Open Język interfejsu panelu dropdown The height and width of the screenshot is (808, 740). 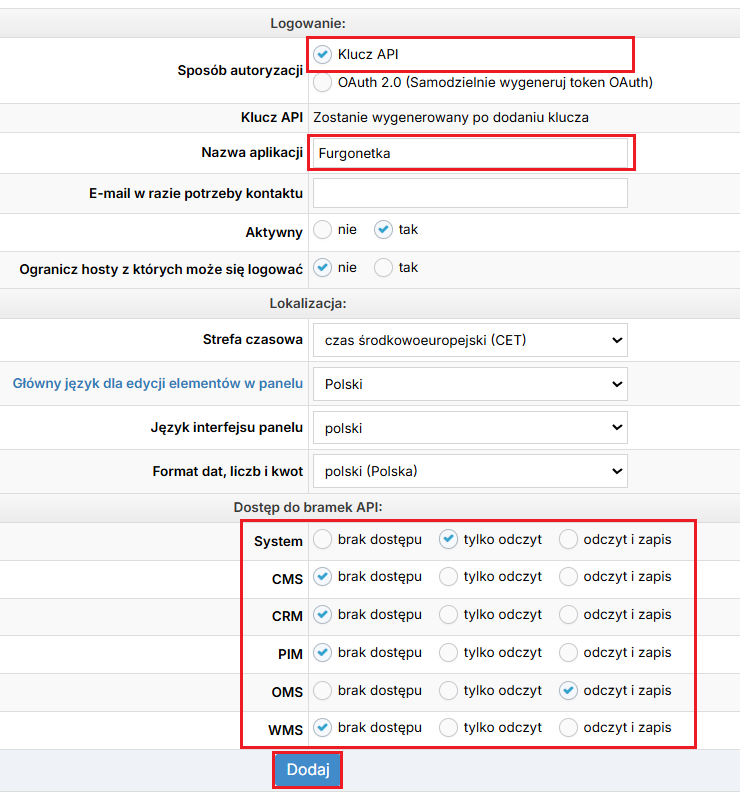click(470, 428)
